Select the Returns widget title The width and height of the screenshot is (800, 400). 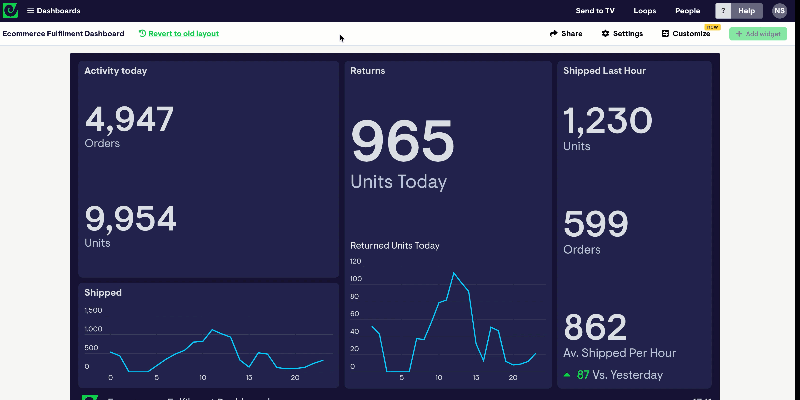pyautogui.click(x=367, y=71)
